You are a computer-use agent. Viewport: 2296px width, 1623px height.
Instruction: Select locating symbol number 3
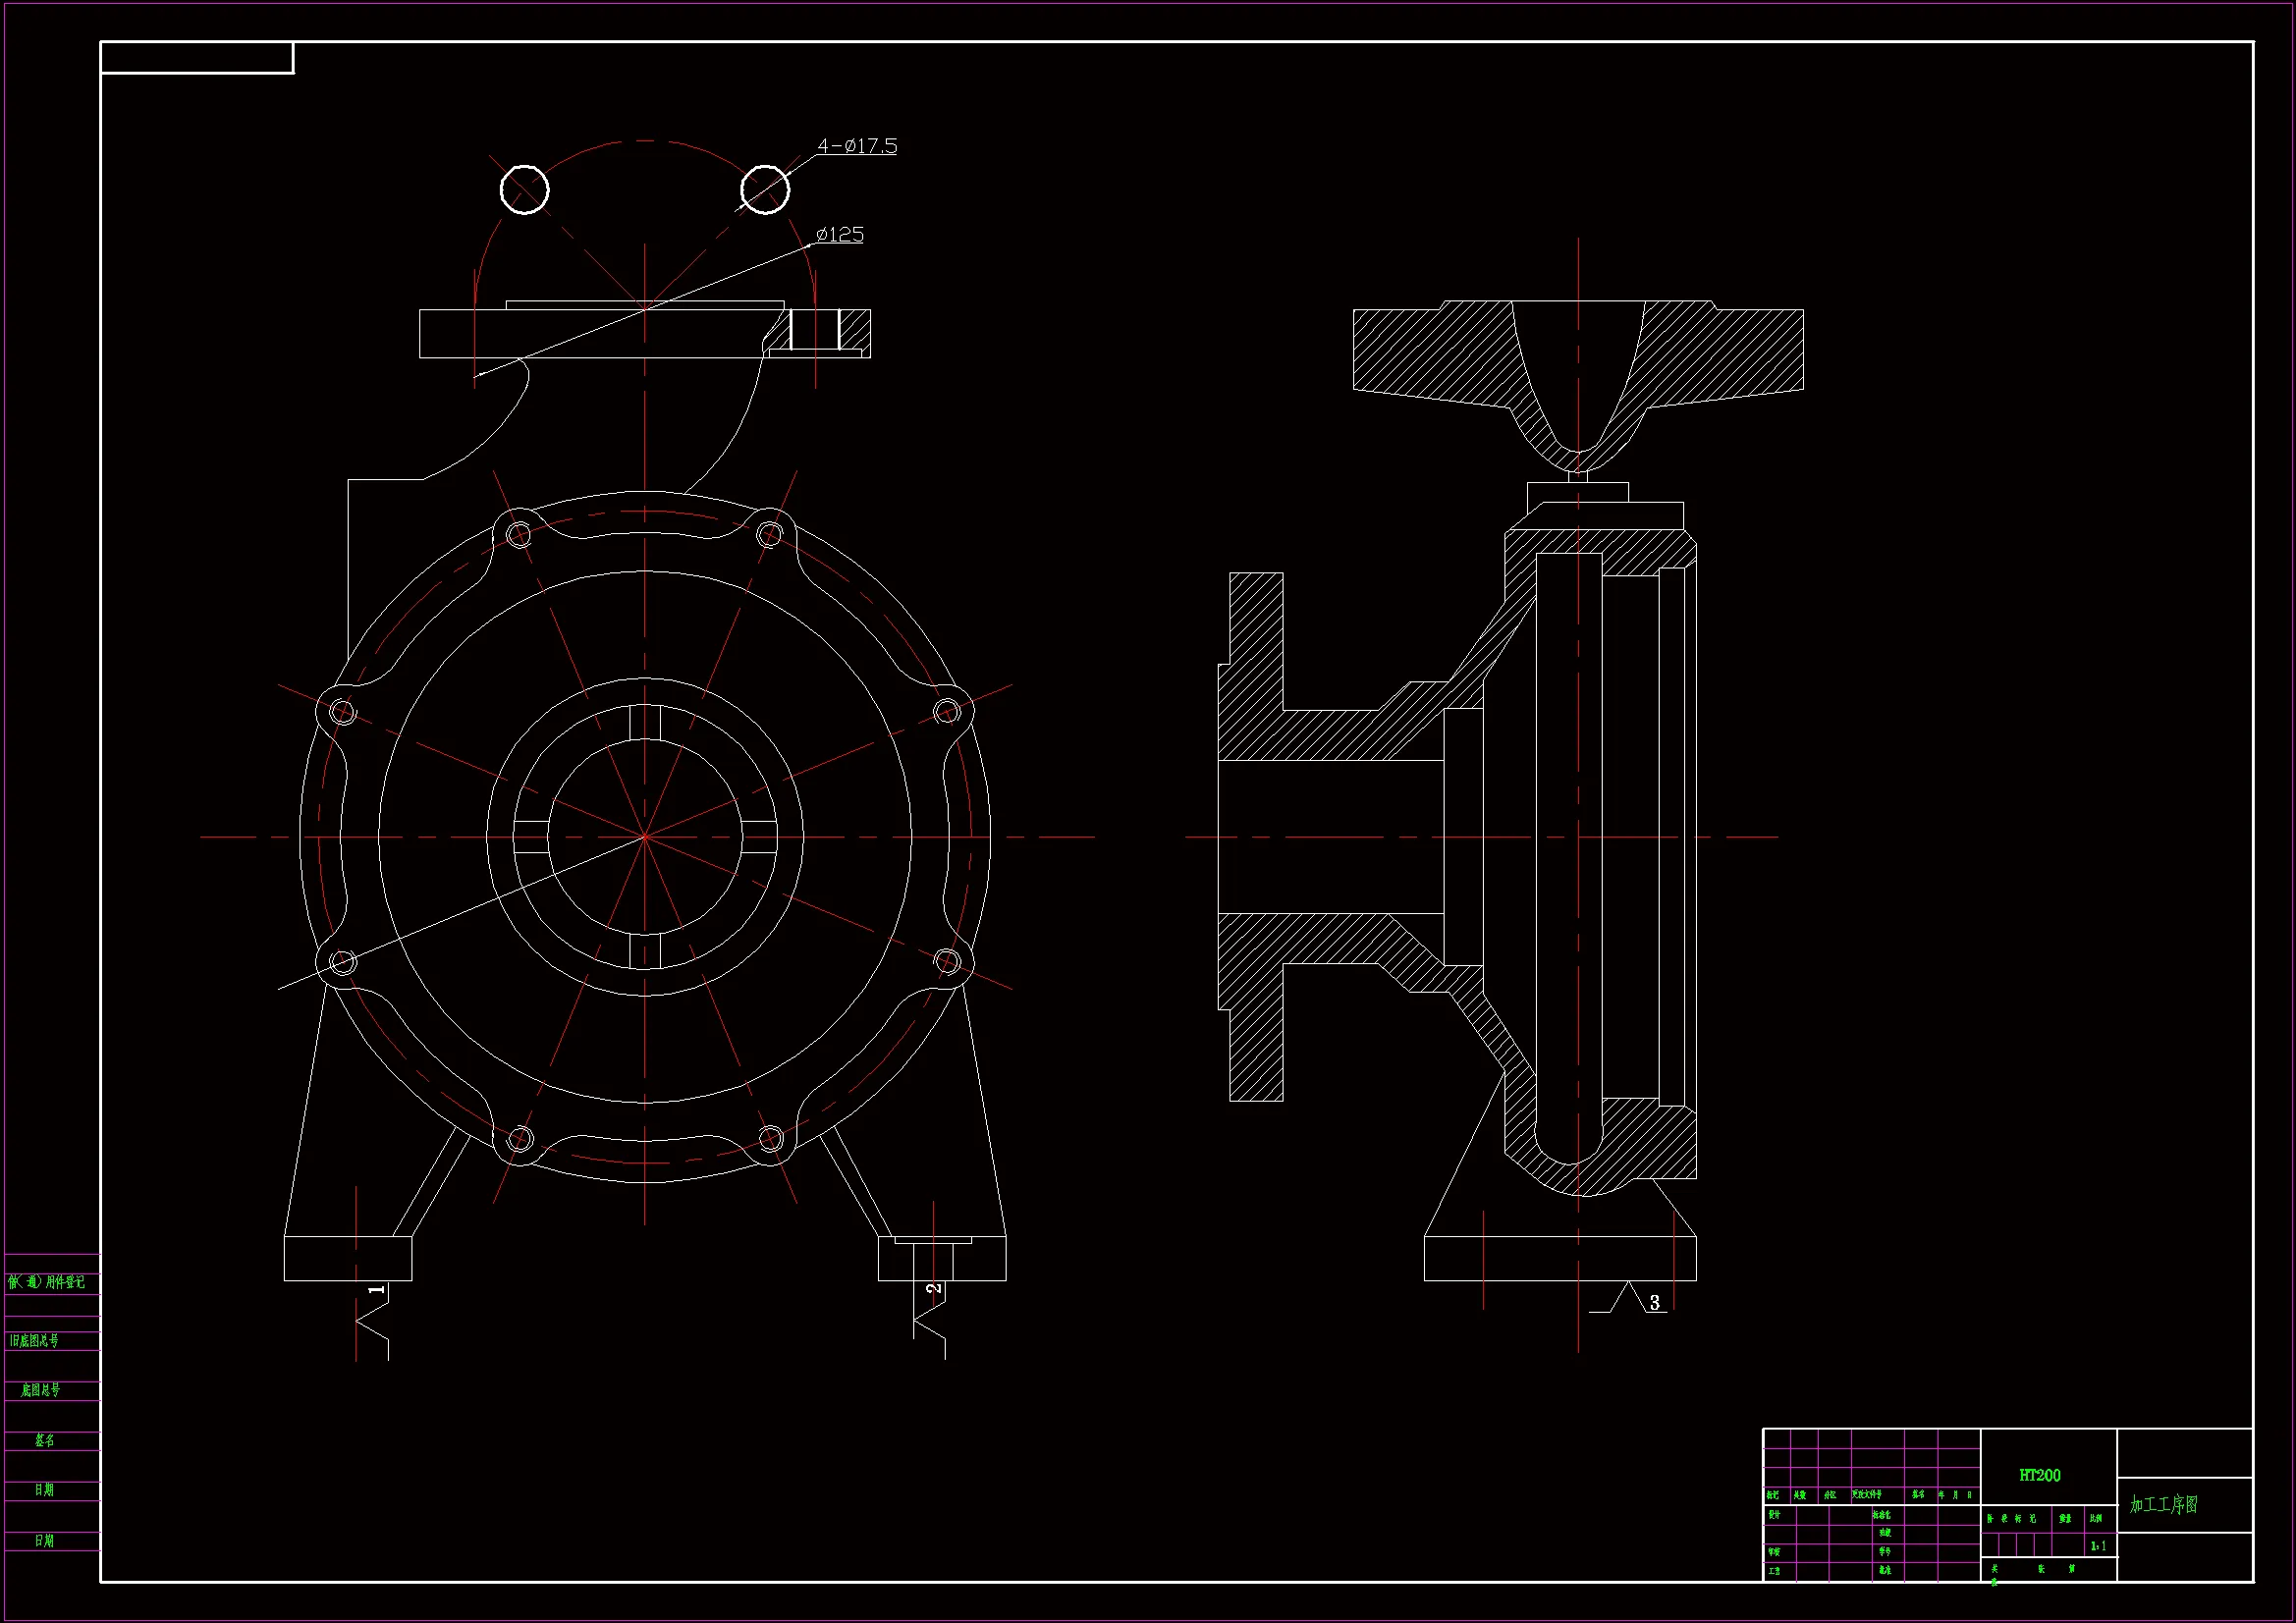click(1654, 1303)
